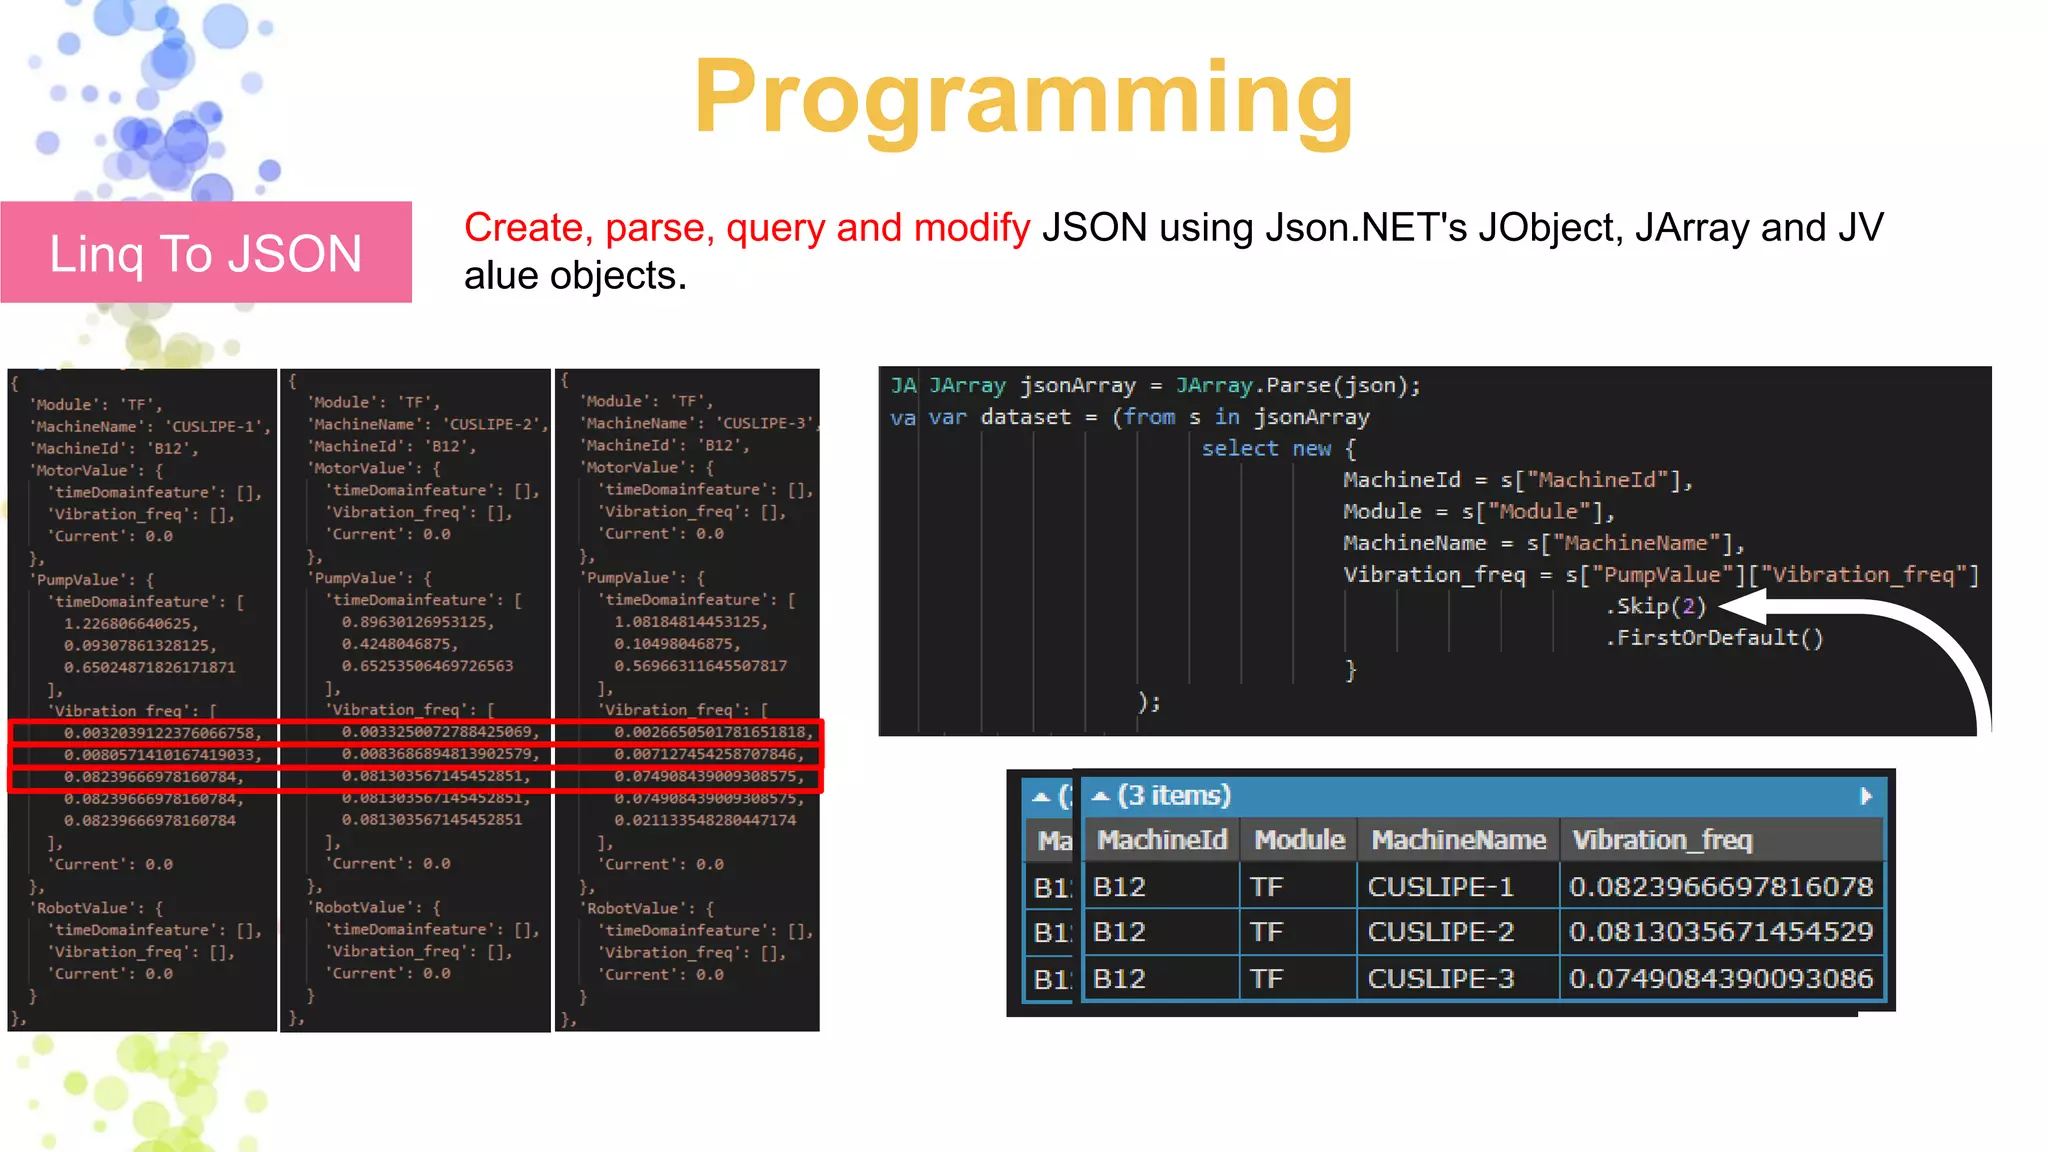Click value 1.226806640625 in first JSON panel
Viewport: 2048px width, 1152px height.
point(131,624)
